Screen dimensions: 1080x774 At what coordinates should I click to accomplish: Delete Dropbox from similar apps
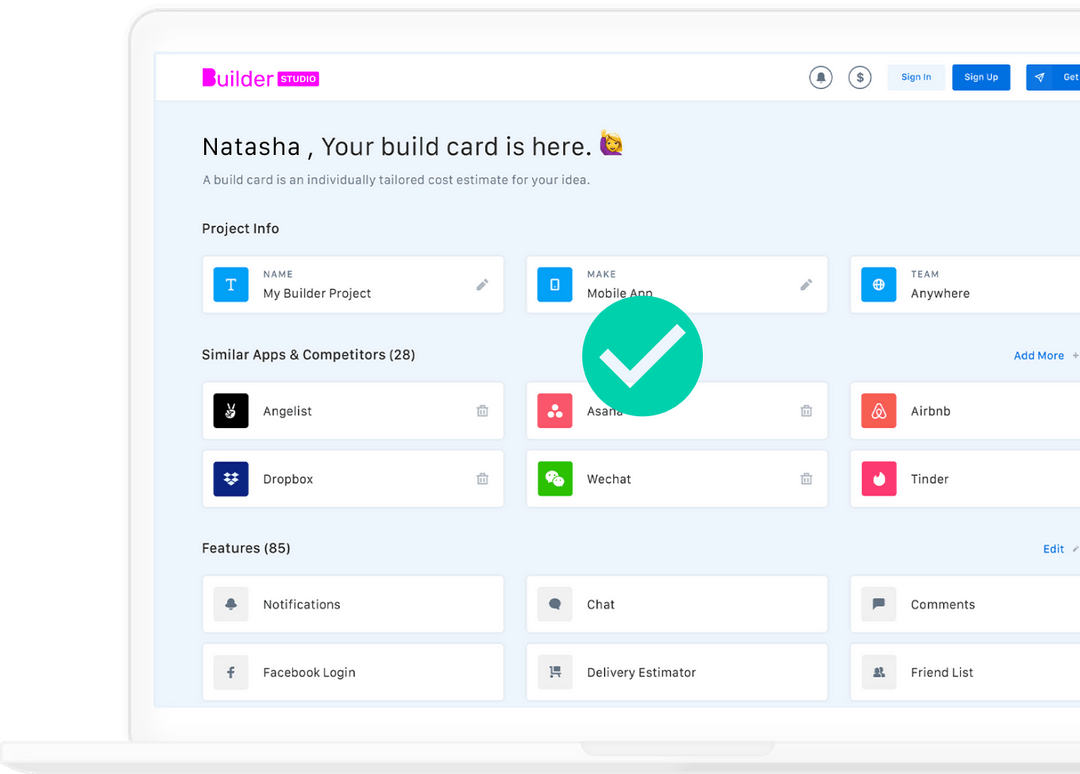pyautogui.click(x=482, y=479)
